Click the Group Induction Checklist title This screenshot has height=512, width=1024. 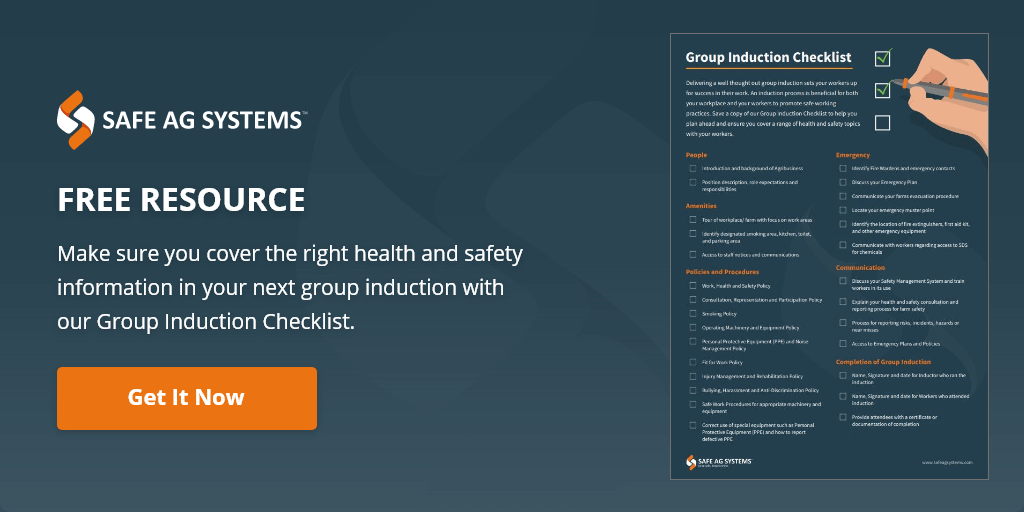point(768,58)
